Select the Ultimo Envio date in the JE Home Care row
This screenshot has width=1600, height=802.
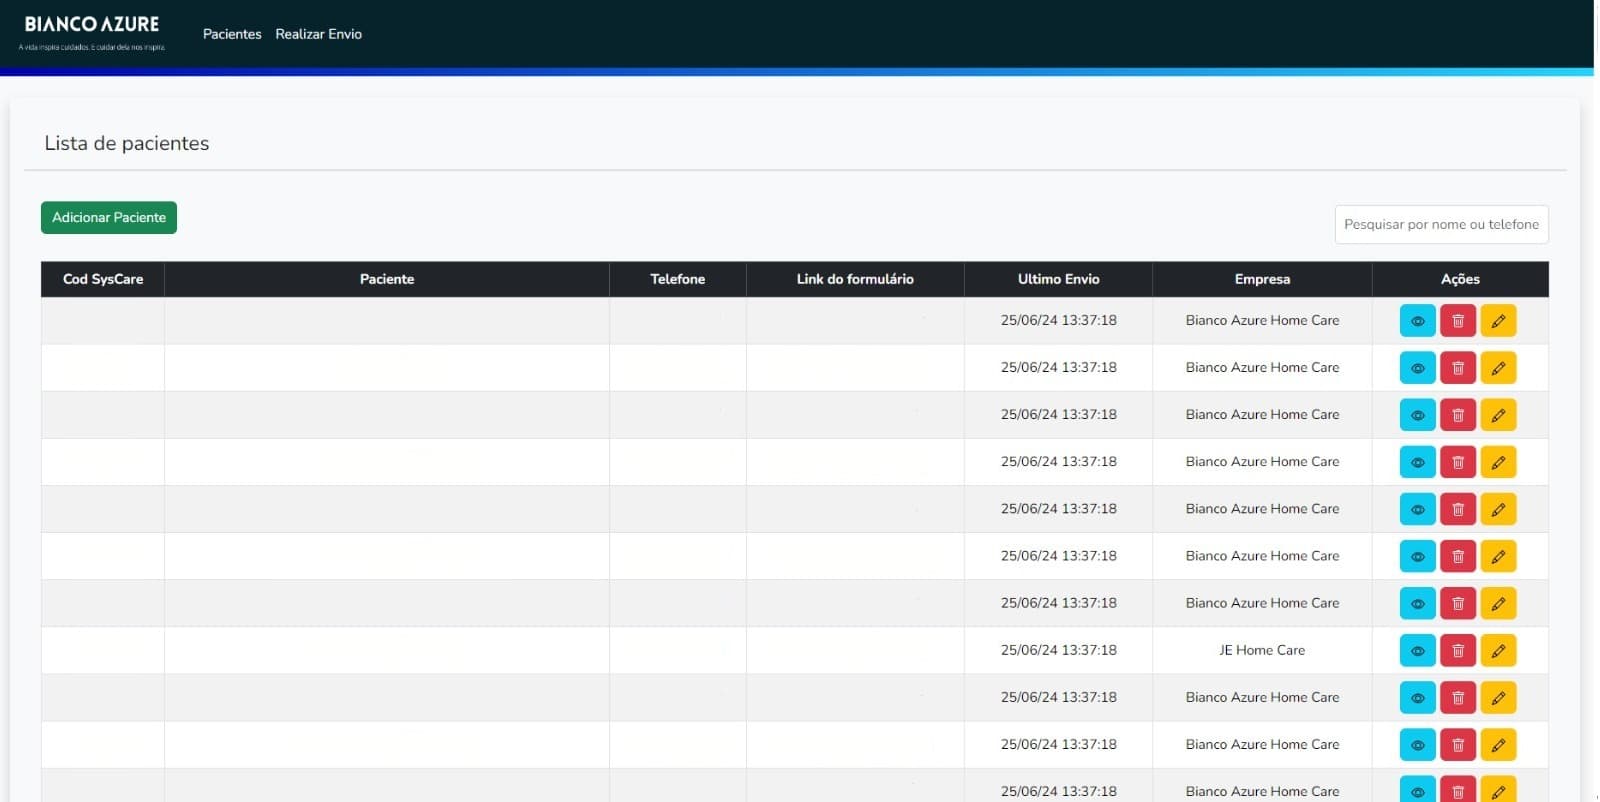coord(1058,650)
